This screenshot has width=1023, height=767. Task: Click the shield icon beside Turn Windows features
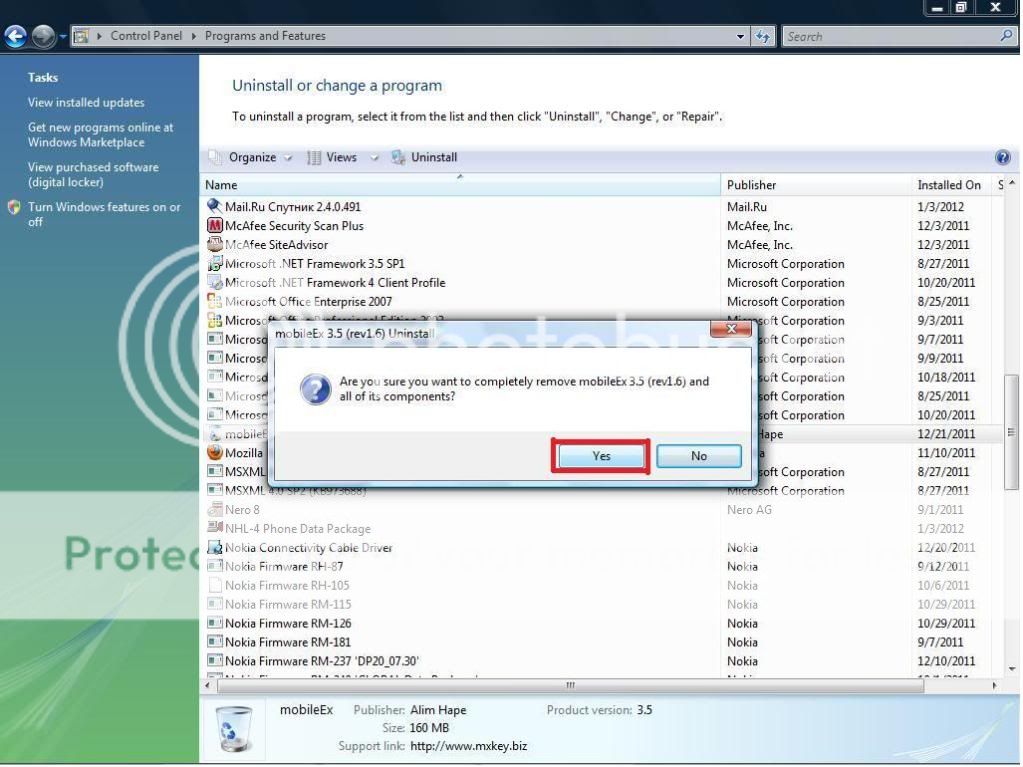14,207
